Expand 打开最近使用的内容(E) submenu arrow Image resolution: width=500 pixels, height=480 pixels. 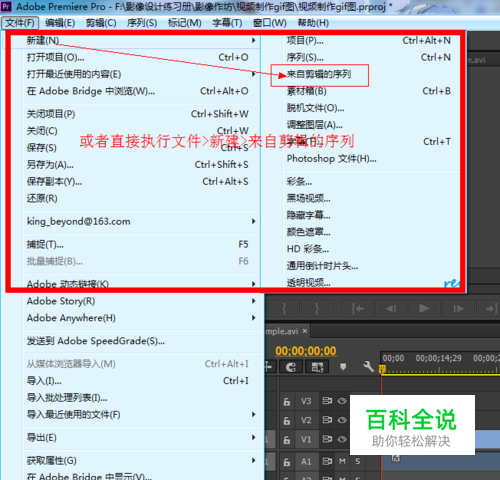tap(254, 74)
